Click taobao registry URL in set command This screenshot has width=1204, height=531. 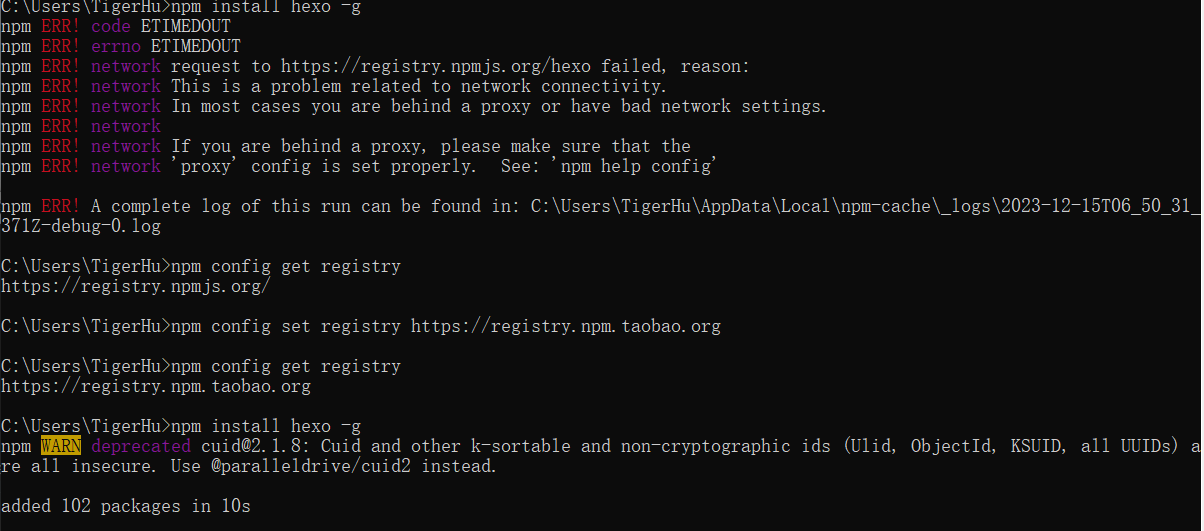pos(566,326)
